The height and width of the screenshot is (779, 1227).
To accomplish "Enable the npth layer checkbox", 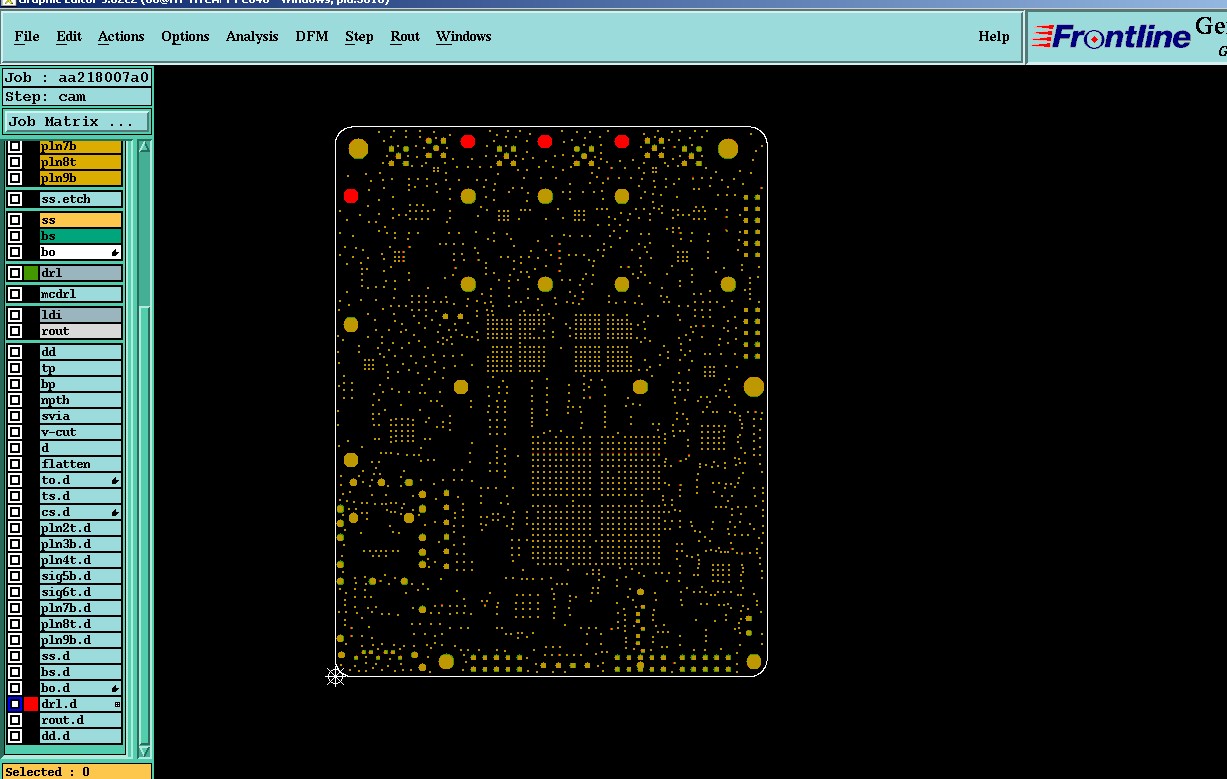I will pyautogui.click(x=15, y=400).
